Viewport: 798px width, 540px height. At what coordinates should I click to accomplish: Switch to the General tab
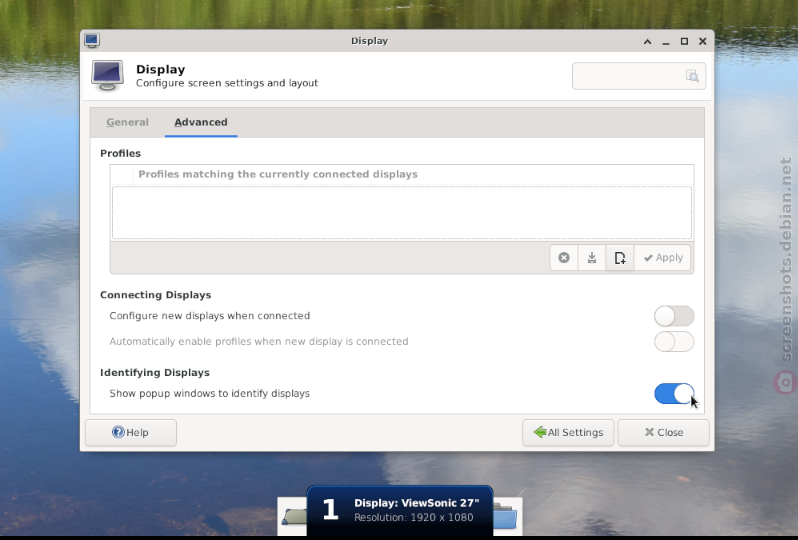[x=127, y=122]
